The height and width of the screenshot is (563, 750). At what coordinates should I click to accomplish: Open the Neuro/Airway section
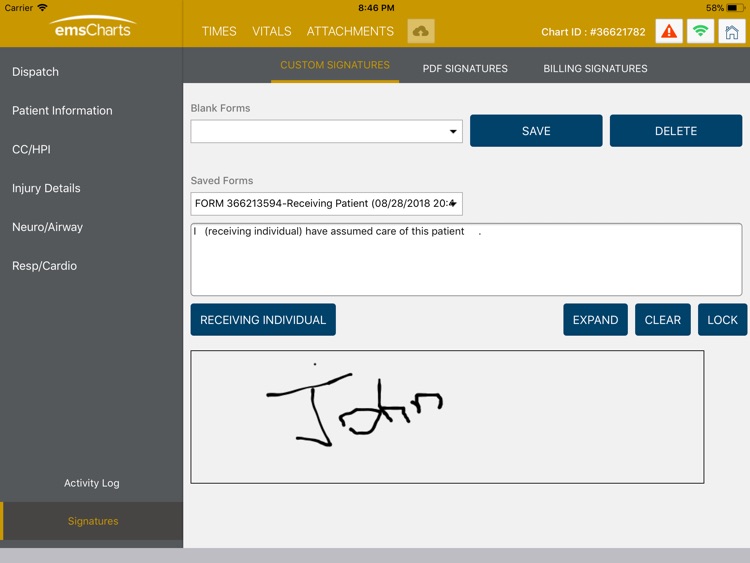pos(47,227)
